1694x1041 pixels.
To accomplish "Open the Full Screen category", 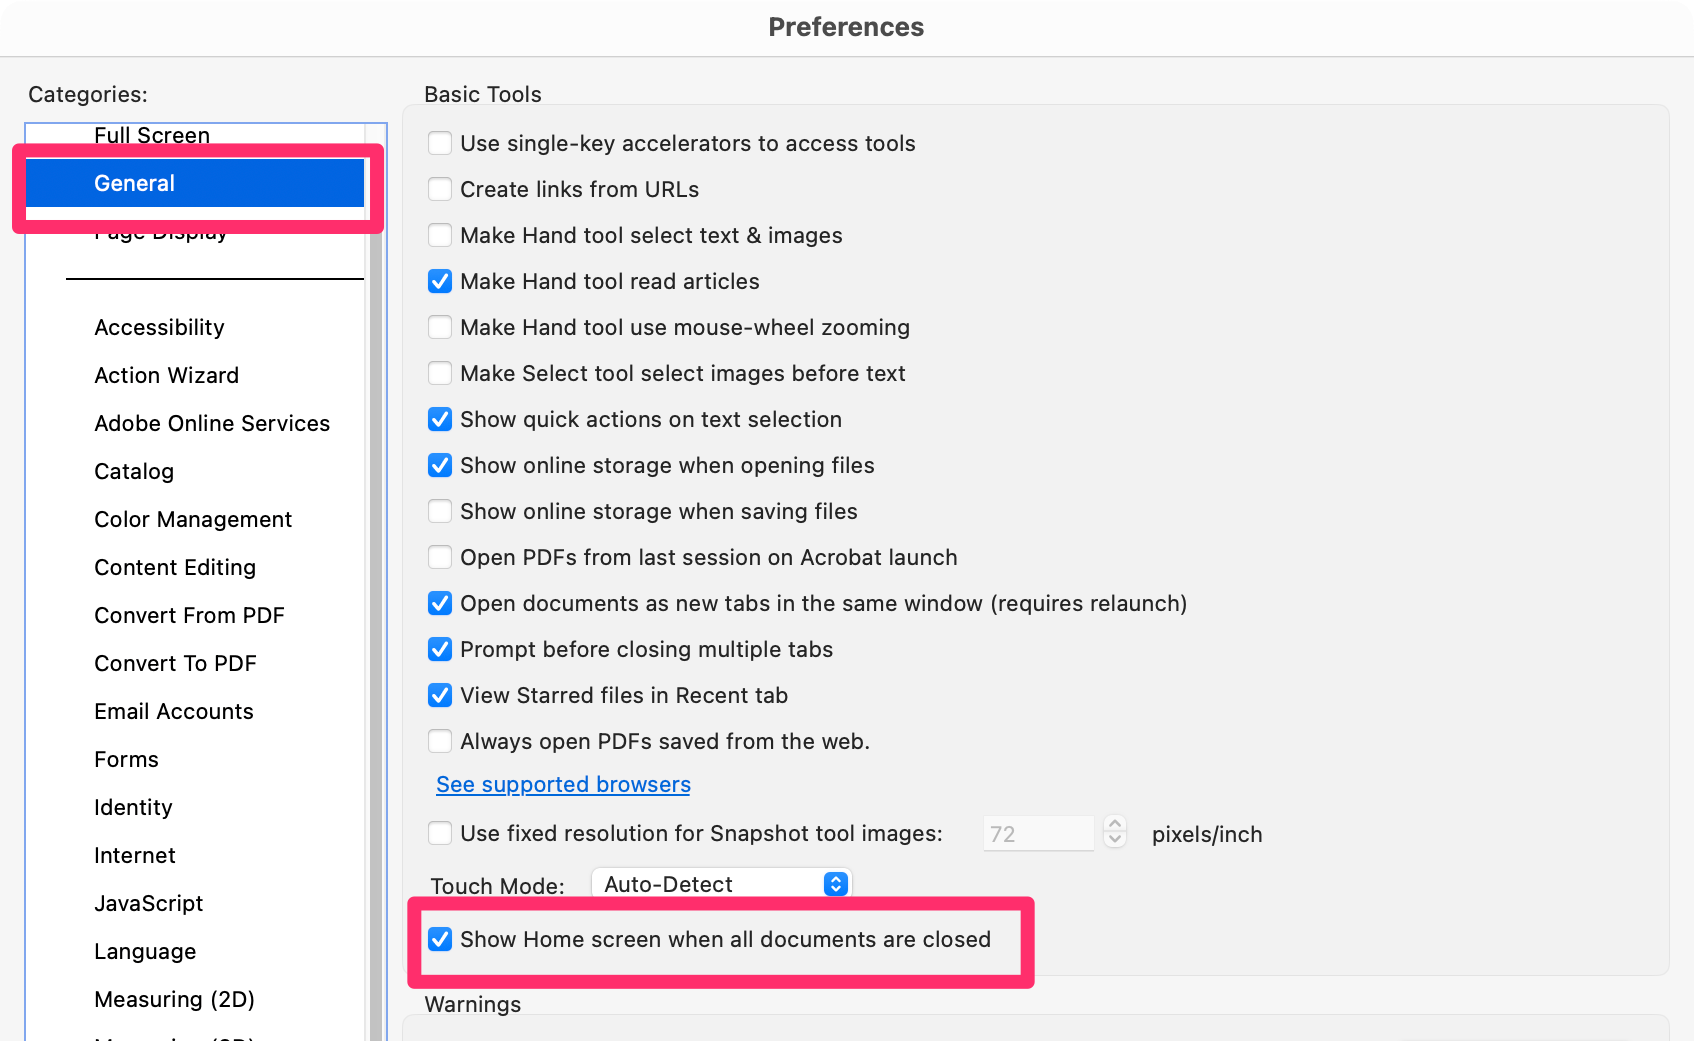I will pyautogui.click(x=152, y=135).
